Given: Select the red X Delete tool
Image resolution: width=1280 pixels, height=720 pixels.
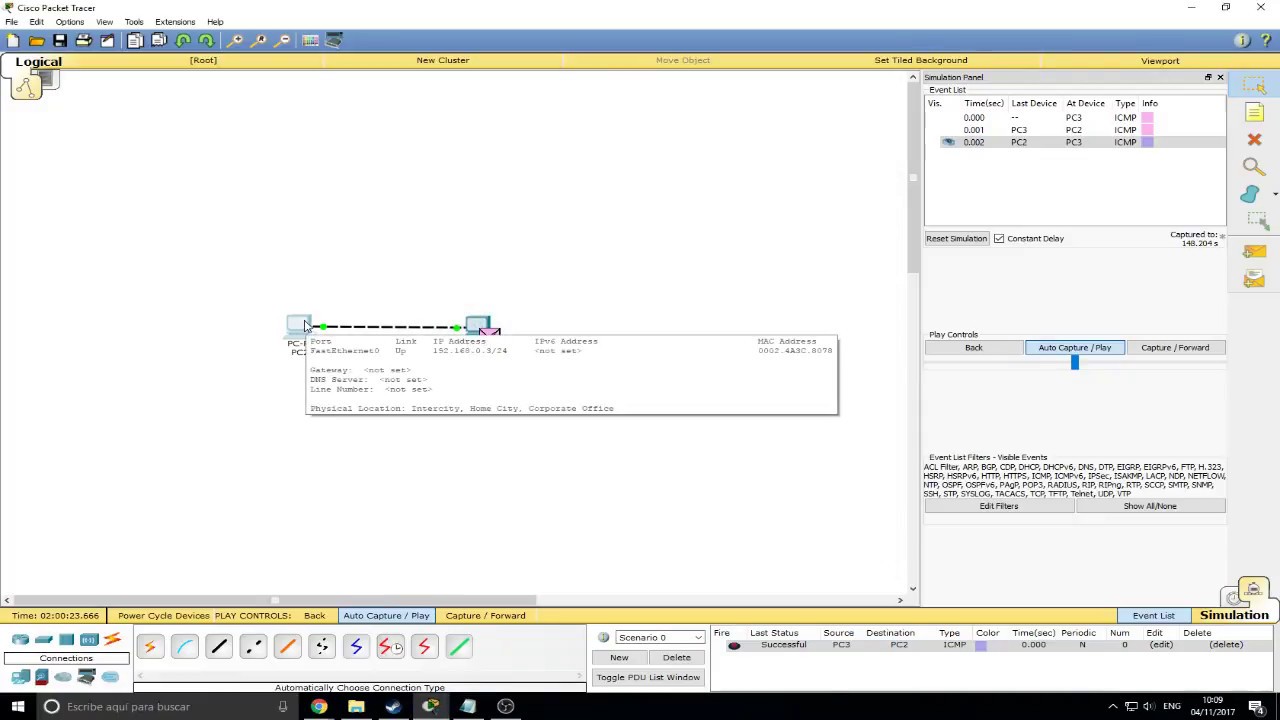Looking at the screenshot, I should 1254,140.
